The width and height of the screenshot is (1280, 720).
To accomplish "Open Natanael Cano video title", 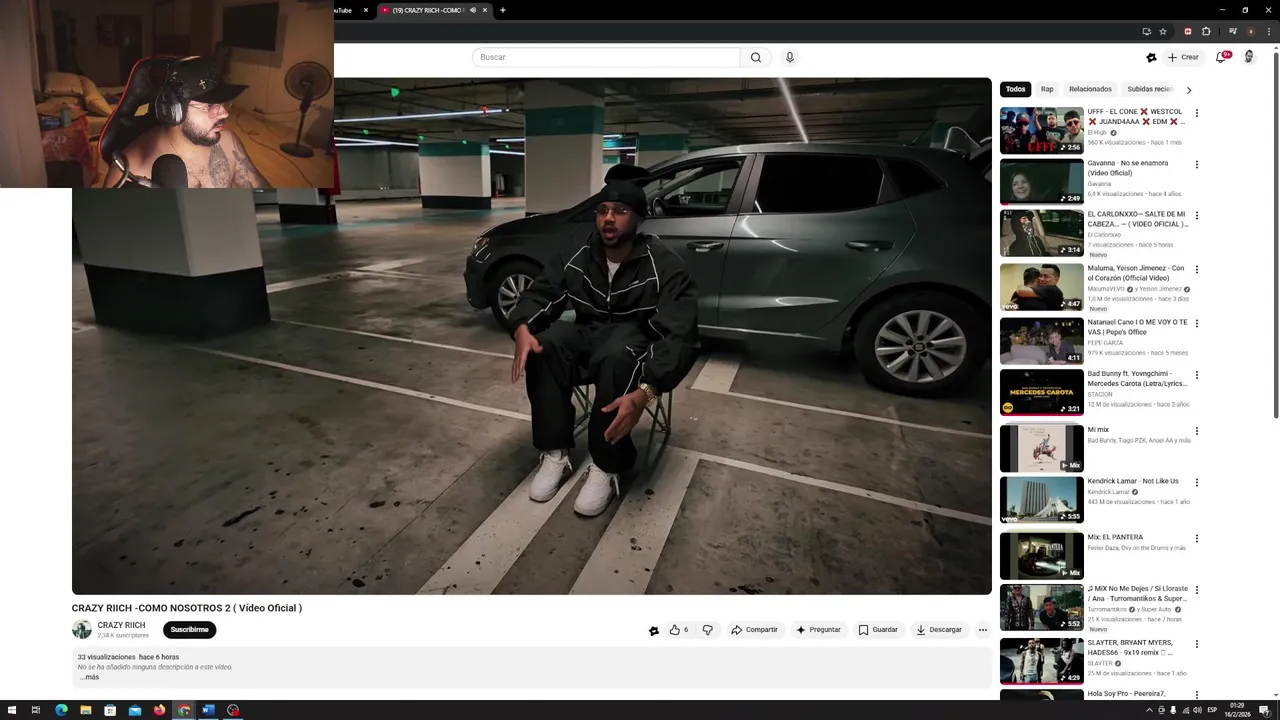I will coord(1138,327).
